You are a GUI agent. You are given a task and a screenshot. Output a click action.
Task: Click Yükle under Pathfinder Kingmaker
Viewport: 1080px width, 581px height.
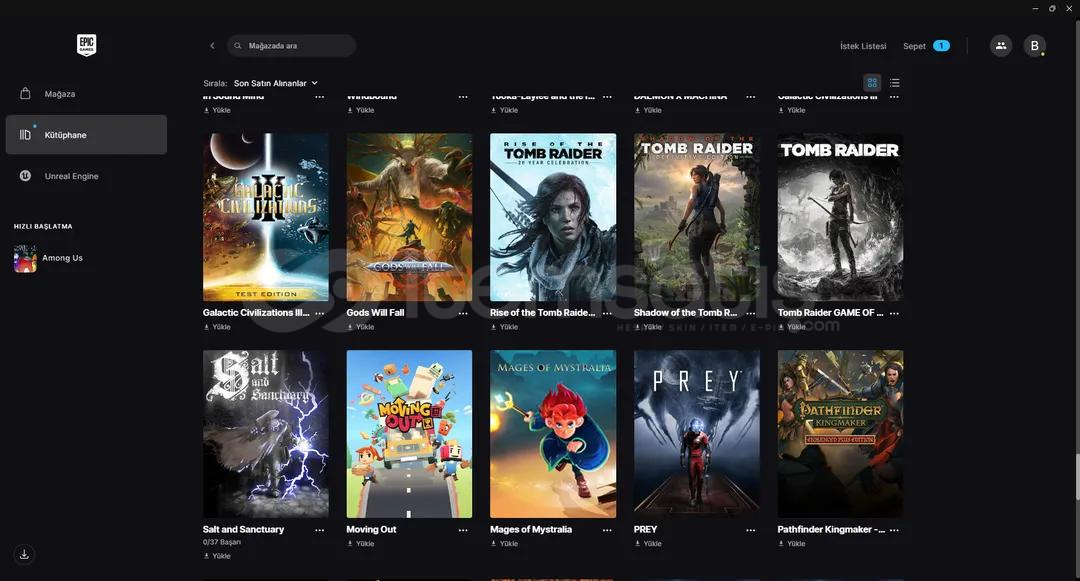click(791, 543)
